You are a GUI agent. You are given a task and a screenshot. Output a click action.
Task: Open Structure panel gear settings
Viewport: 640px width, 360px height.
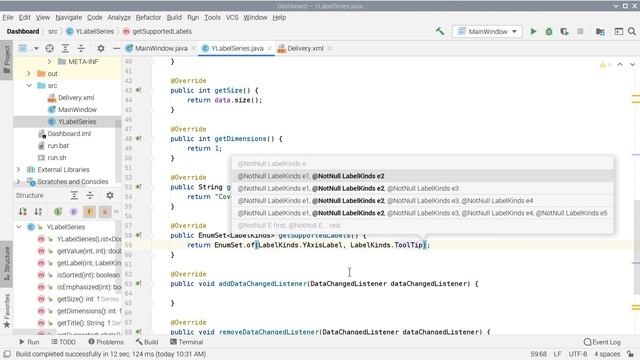pos(110,196)
